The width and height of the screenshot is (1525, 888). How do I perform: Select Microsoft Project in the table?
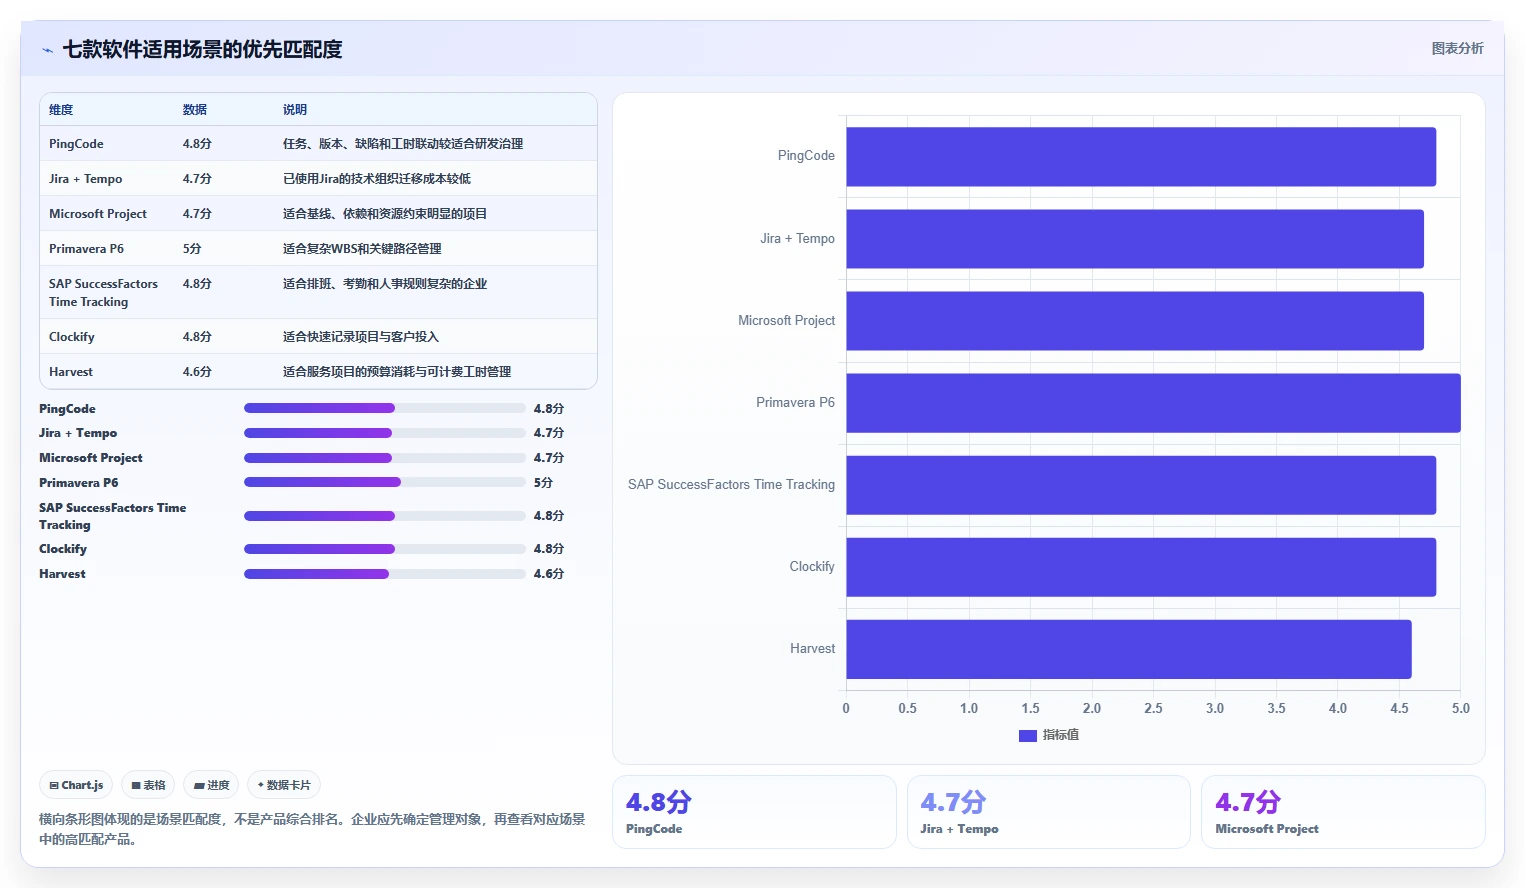97,214
